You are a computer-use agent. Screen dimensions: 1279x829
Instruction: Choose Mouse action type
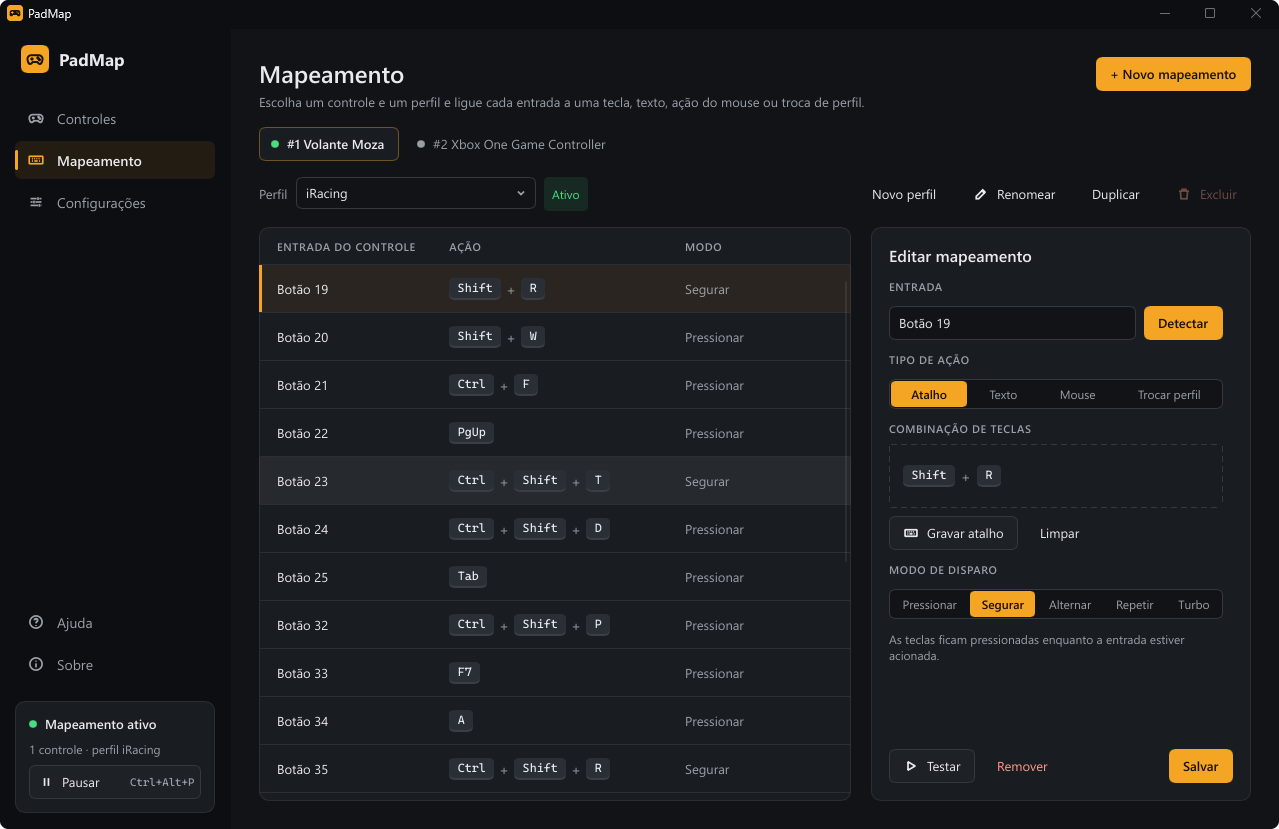tap(1077, 394)
